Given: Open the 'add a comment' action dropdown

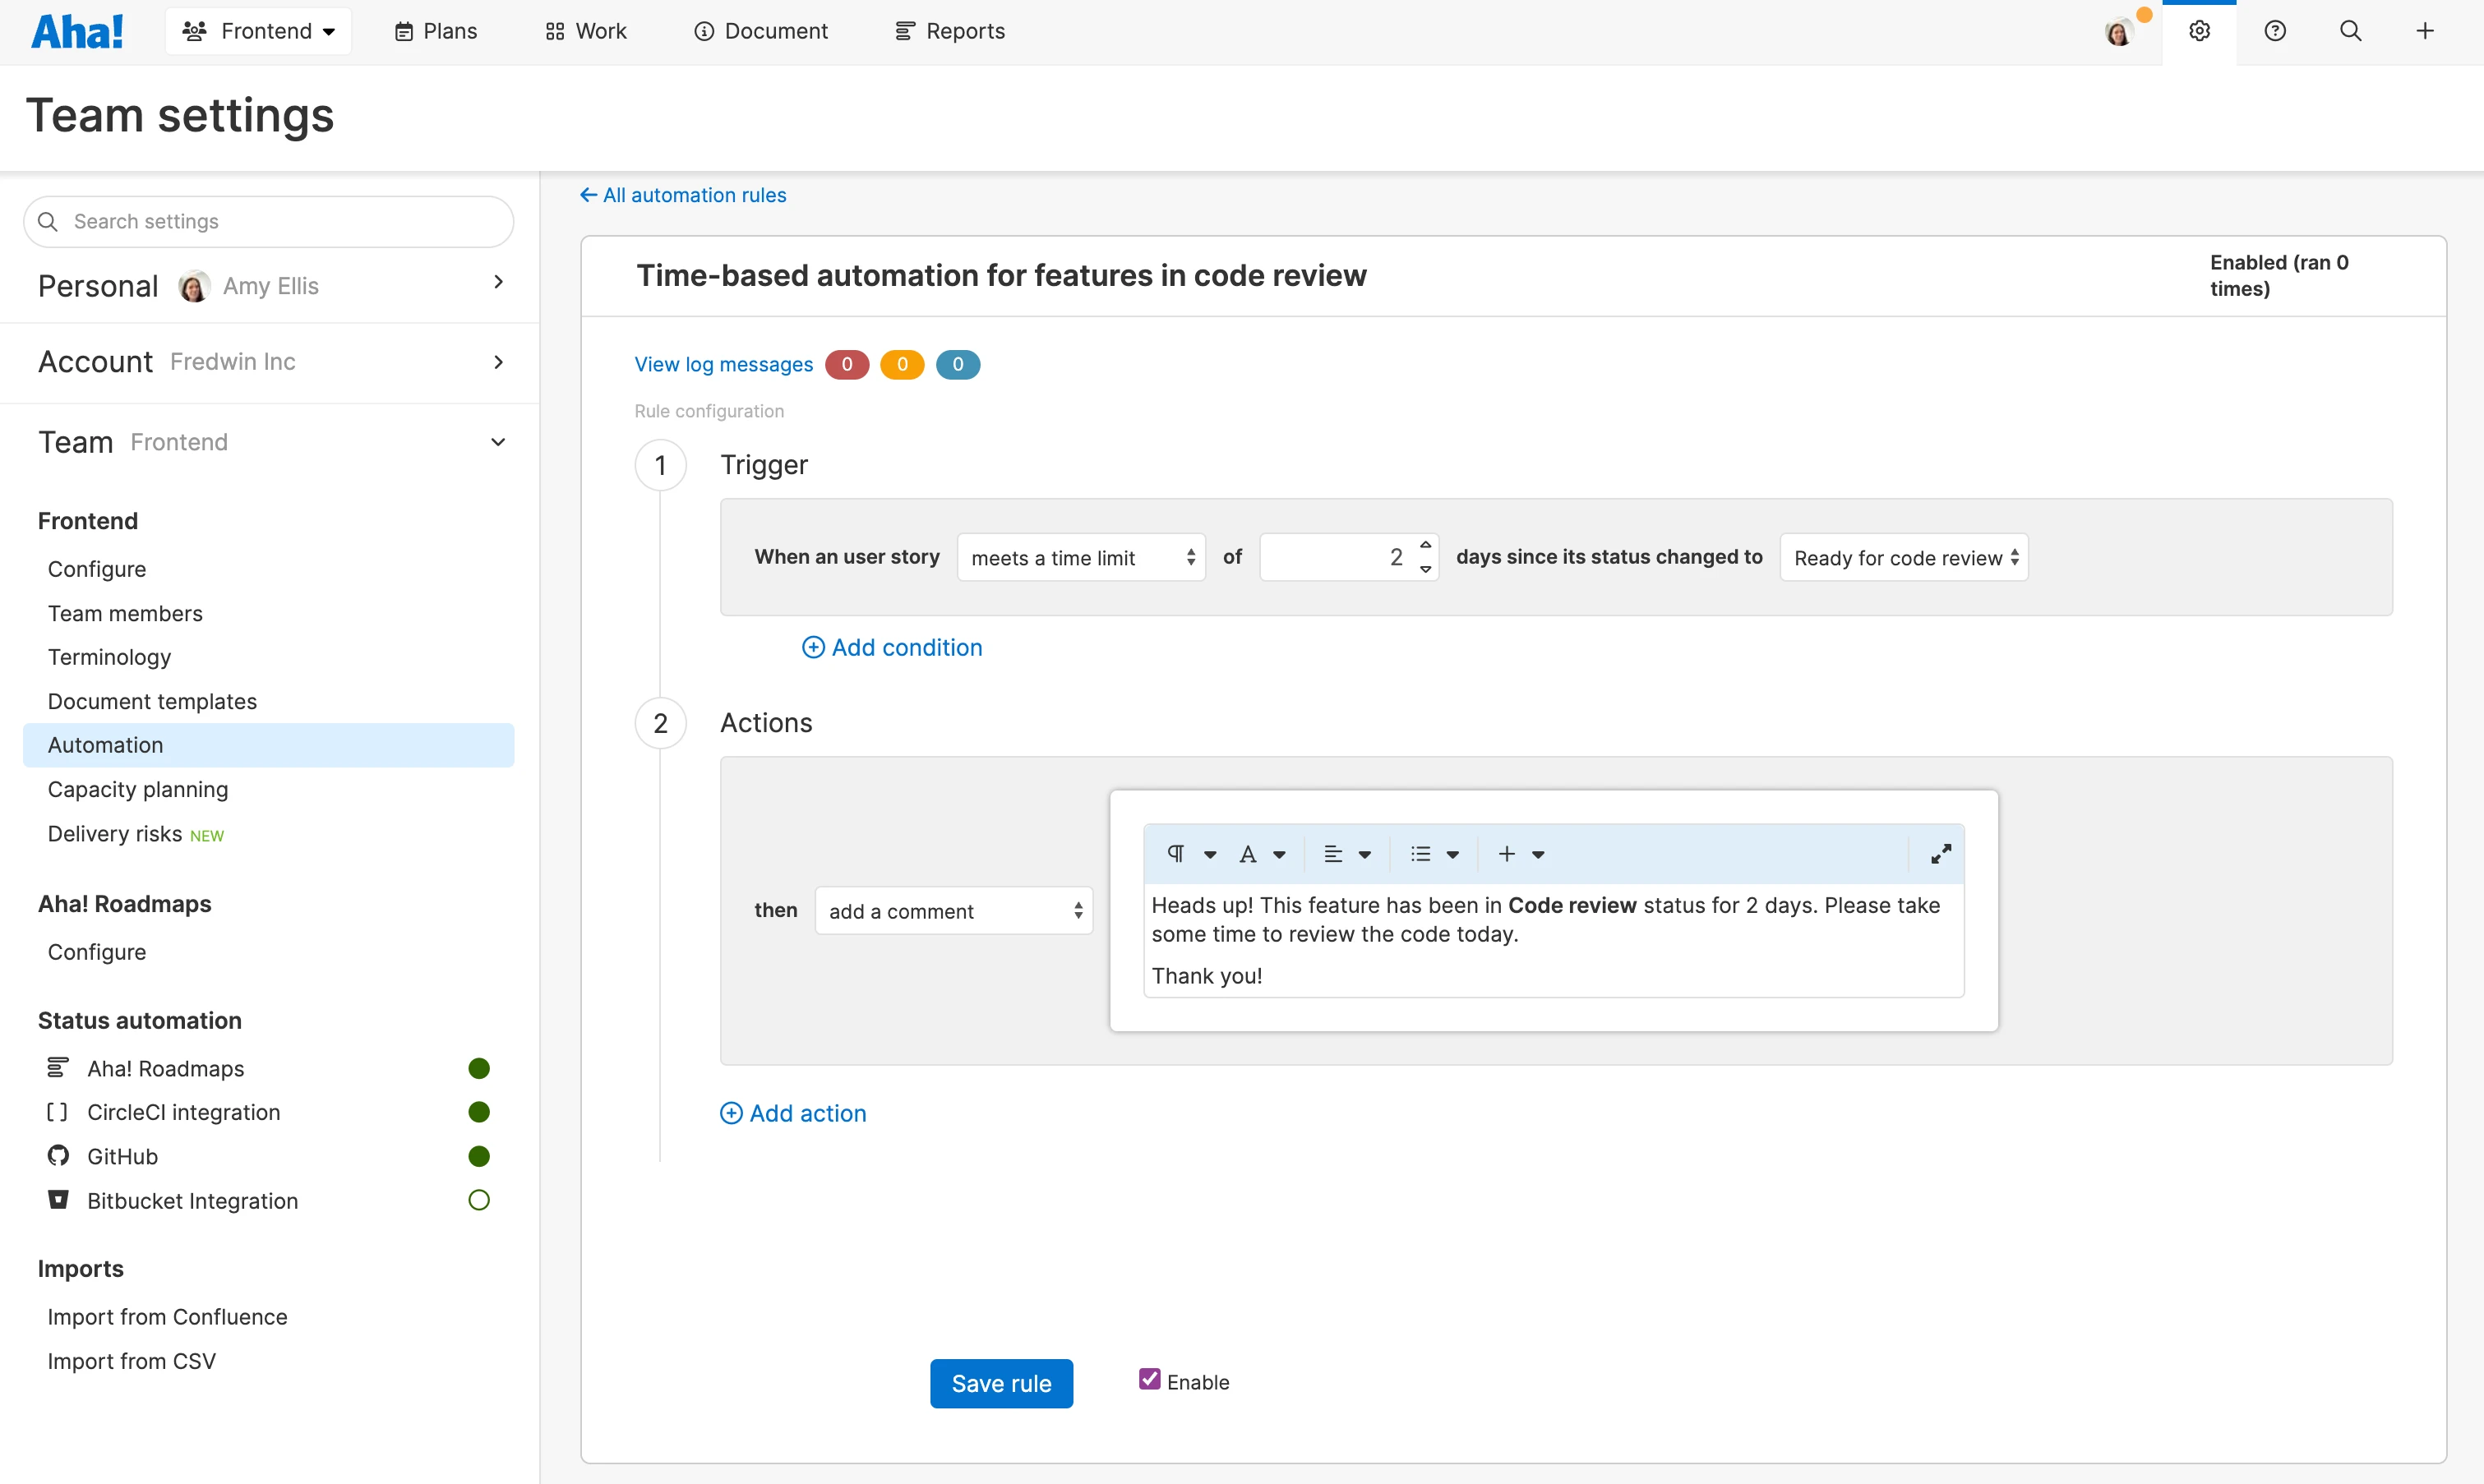Looking at the screenshot, I should 953,911.
